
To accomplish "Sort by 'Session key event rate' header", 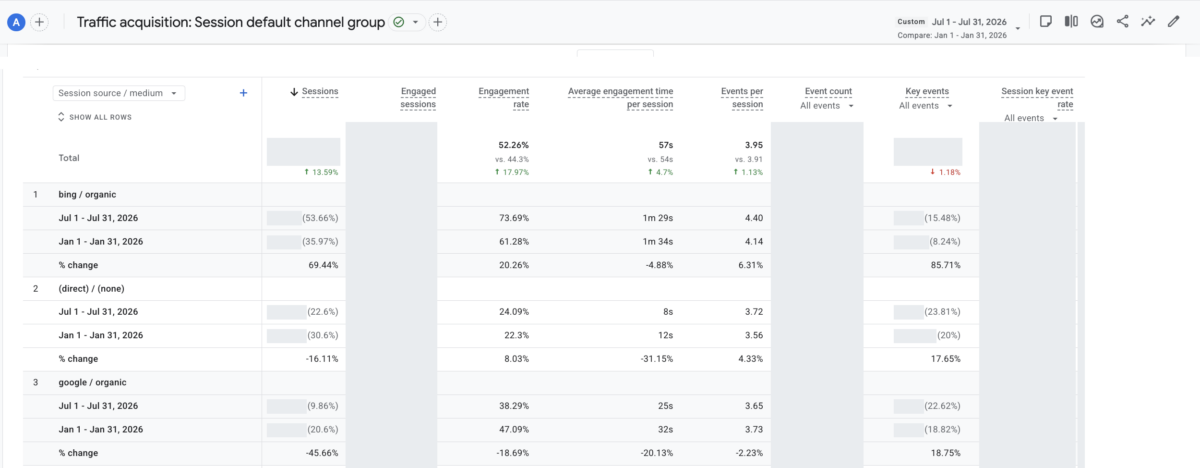I will pyautogui.click(x=1037, y=98).
